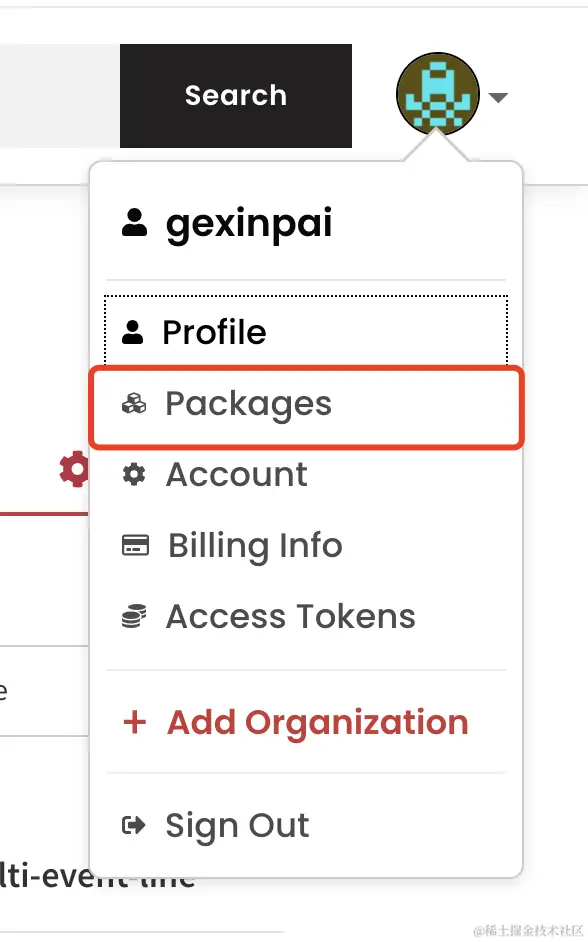The width and height of the screenshot is (588, 942).
Task: Go to Account settings
Action: click(306, 475)
